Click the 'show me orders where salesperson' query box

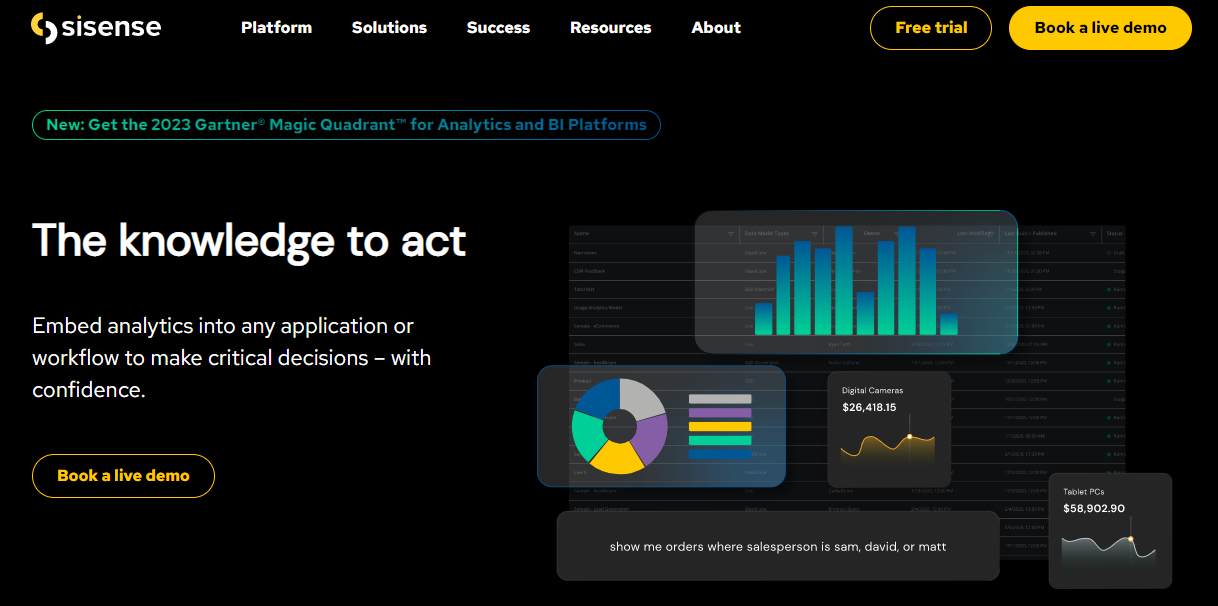(x=778, y=546)
